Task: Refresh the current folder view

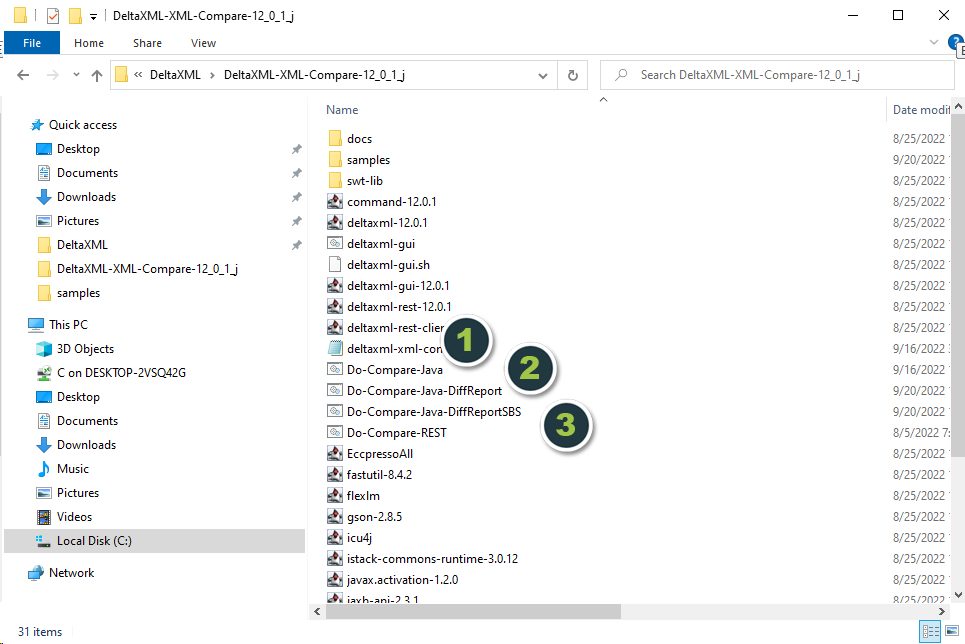Action: coord(572,75)
